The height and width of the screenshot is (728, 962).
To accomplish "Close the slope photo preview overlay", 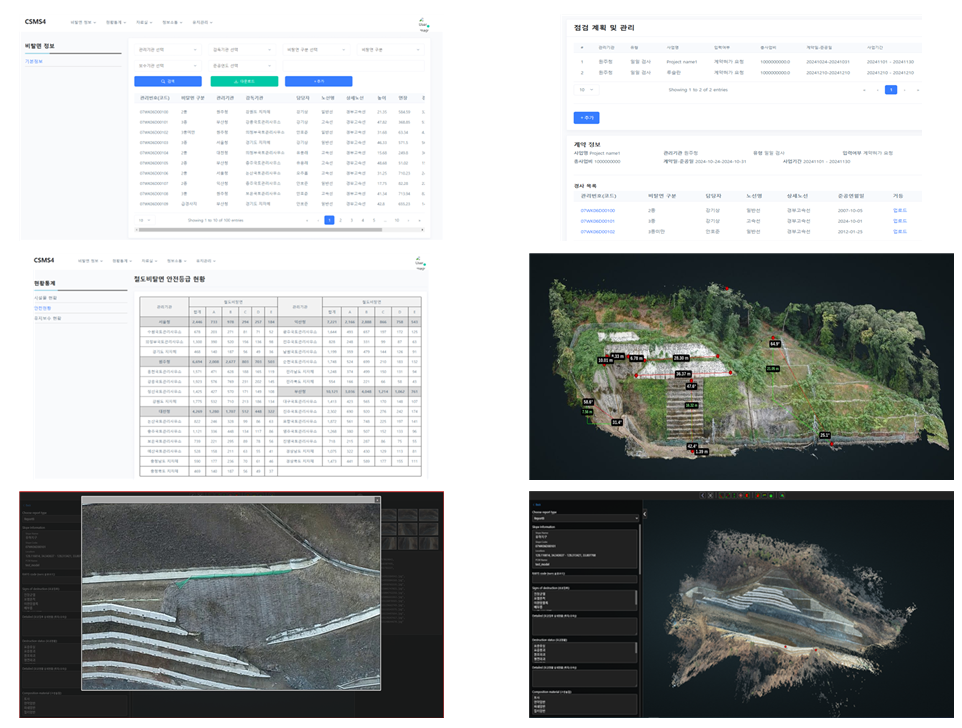I will [376, 500].
